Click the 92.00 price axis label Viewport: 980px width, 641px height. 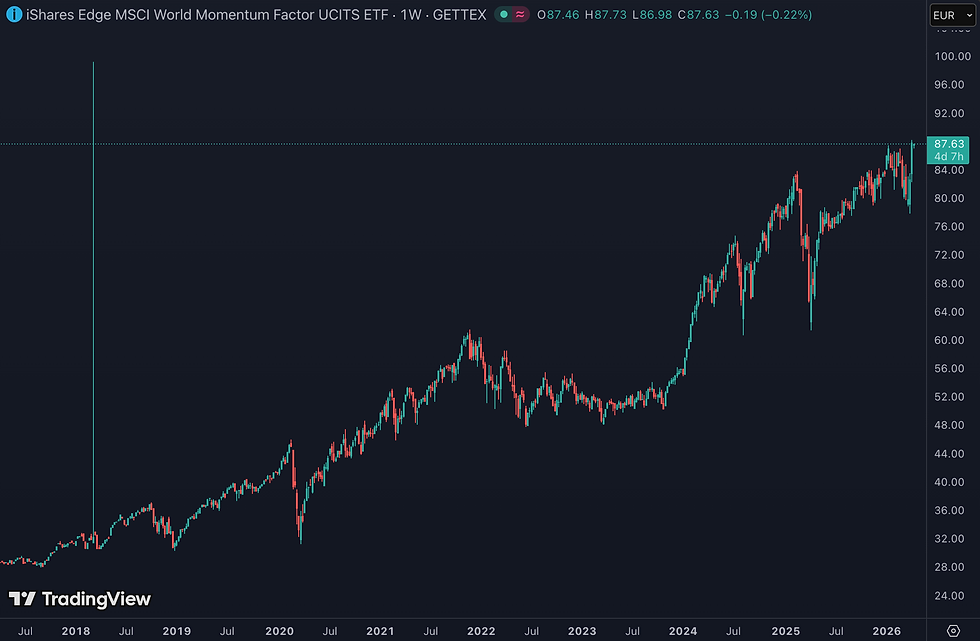click(x=949, y=113)
